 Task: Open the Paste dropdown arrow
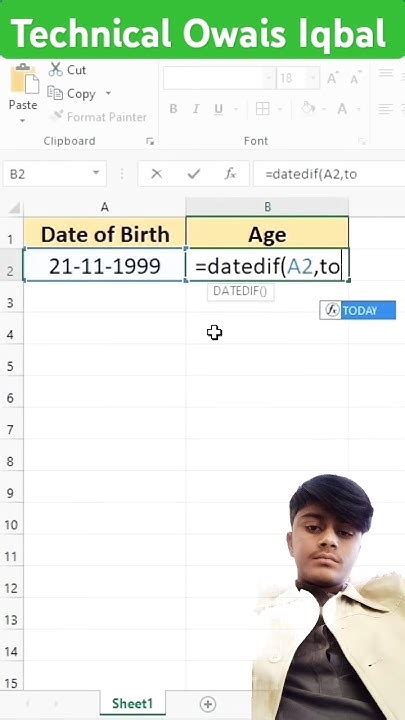click(22, 121)
